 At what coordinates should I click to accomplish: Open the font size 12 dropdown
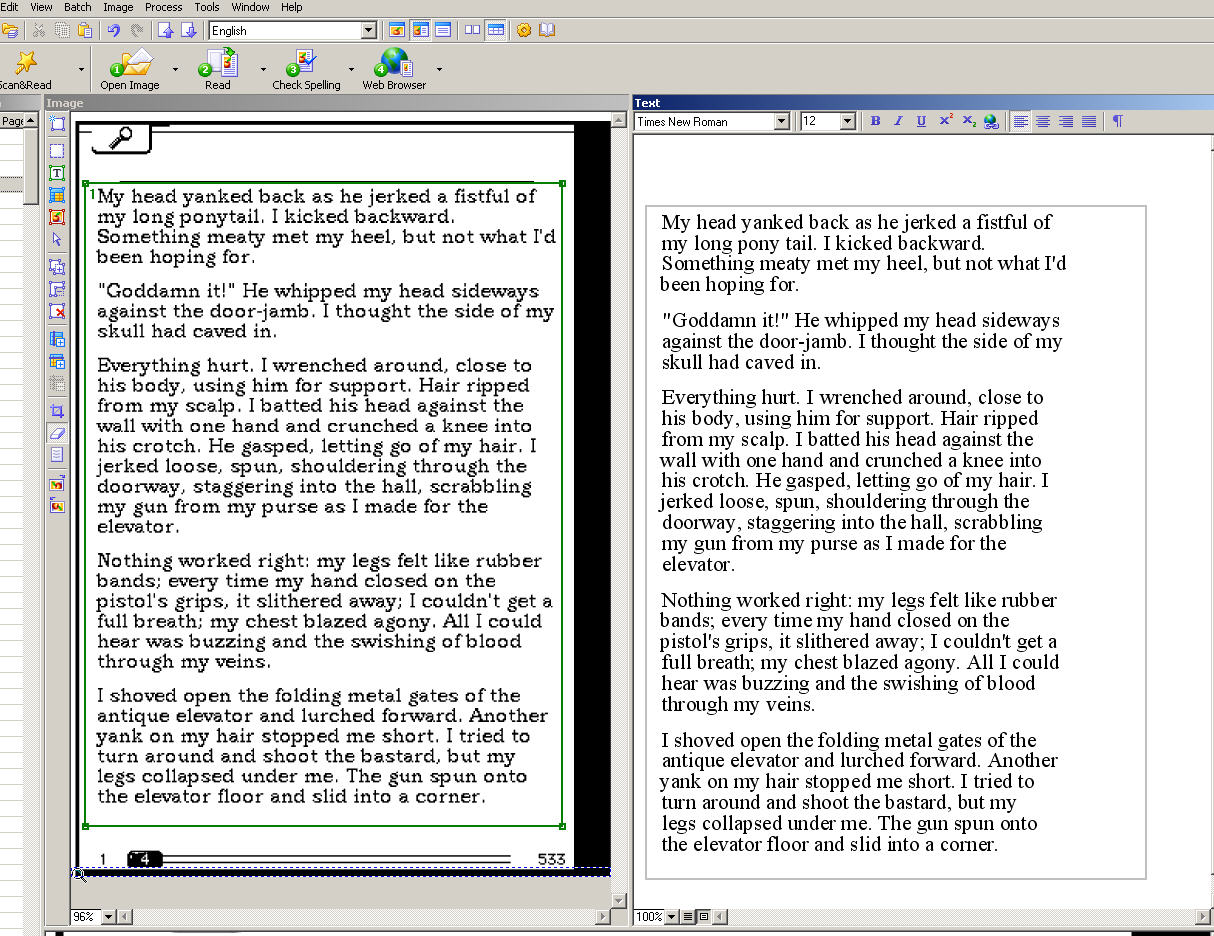[x=848, y=121]
